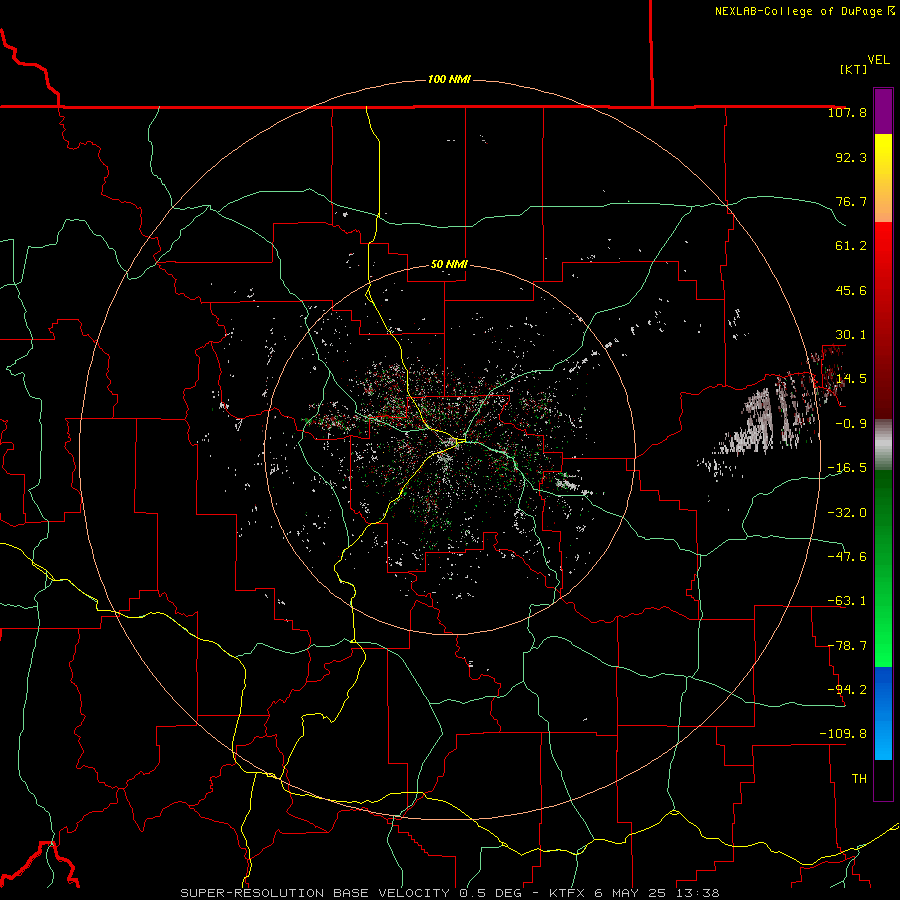Select the -32.0 legend value
The height and width of the screenshot is (900, 900).
click(847, 512)
